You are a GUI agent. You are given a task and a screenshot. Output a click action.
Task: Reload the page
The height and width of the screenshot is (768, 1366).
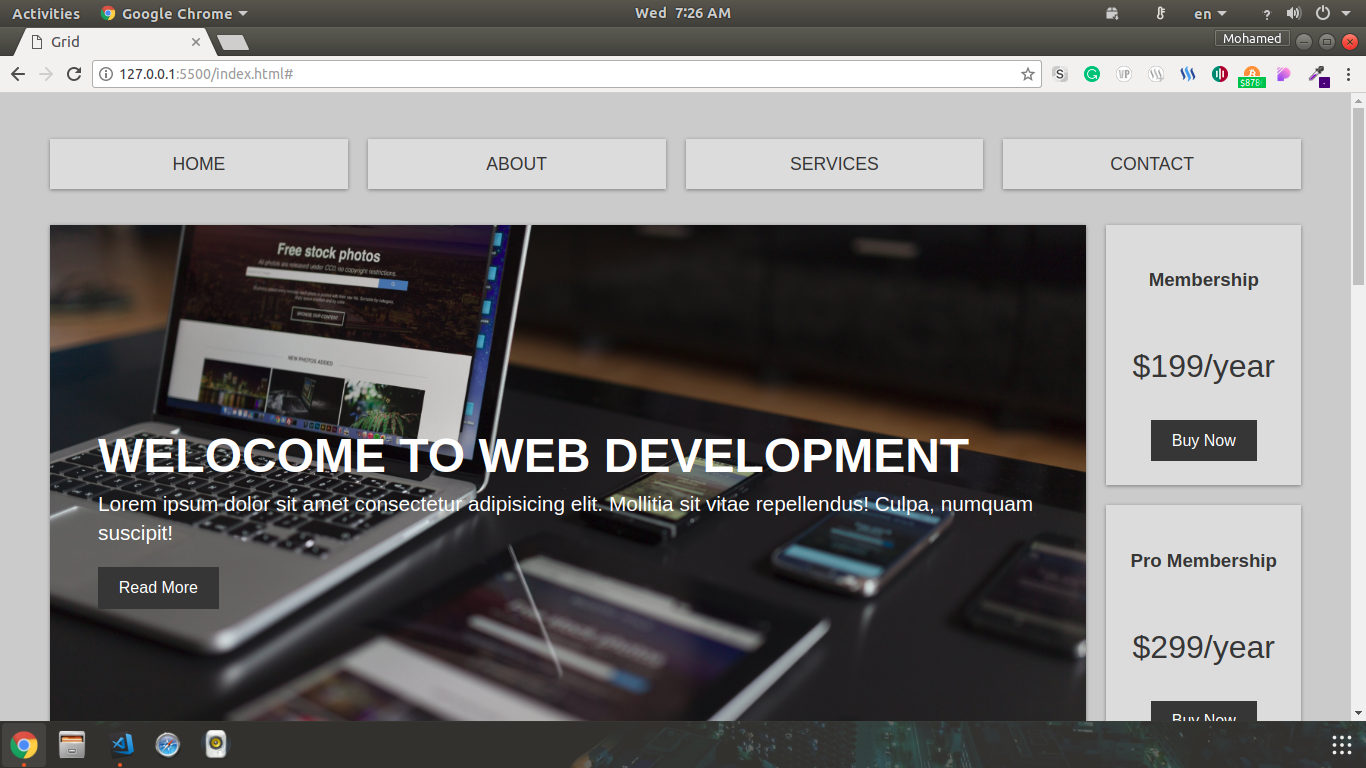(x=73, y=74)
